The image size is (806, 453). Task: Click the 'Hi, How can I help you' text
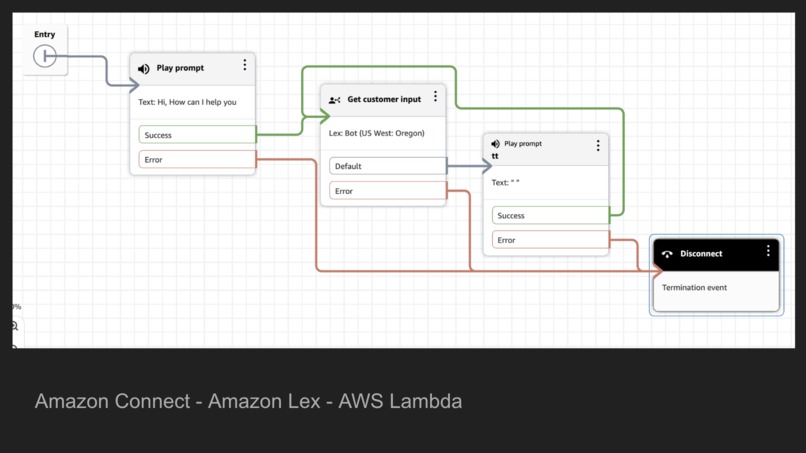tap(197, 102)
